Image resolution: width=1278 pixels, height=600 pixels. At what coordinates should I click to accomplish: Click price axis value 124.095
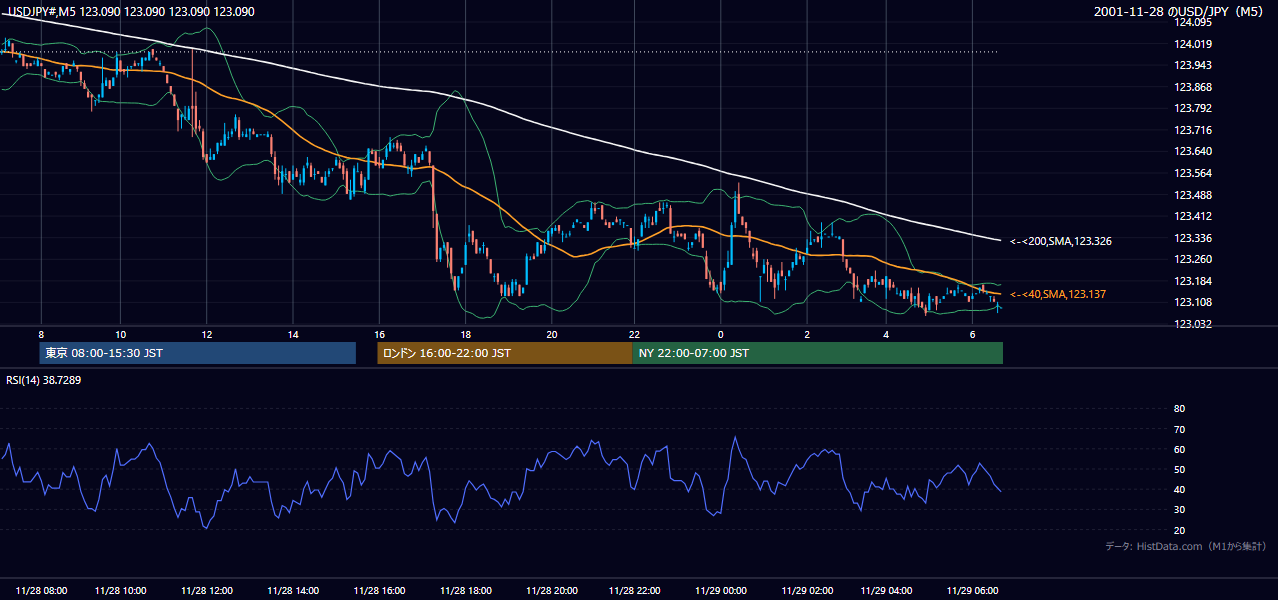pyautogui.click(x=1194, y=22)
